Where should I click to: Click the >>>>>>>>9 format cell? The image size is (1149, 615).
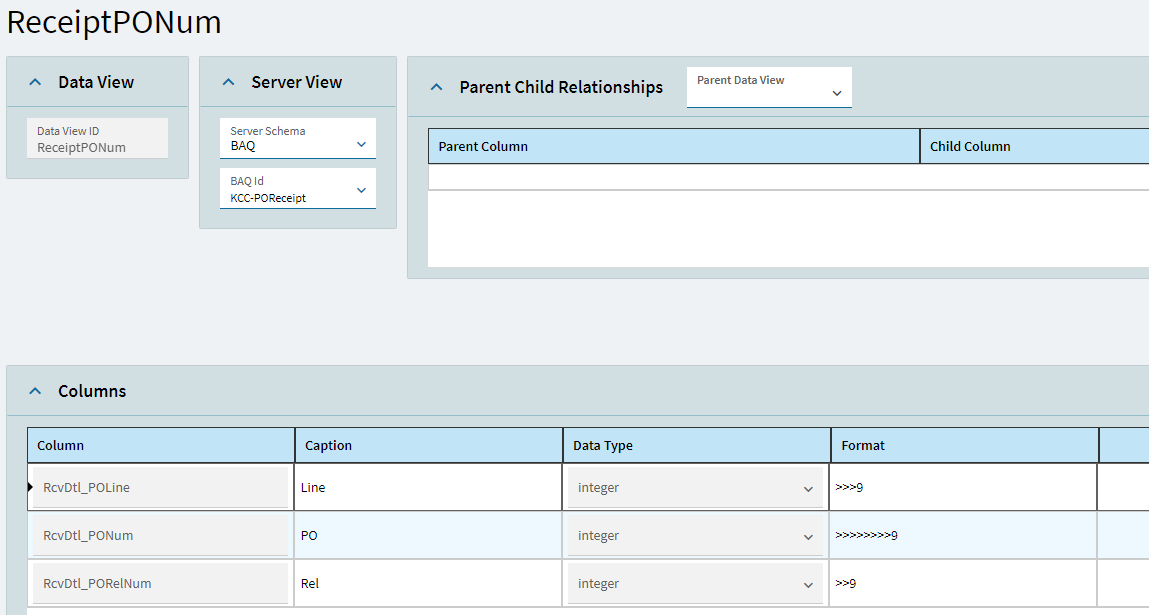pos(964,536)
